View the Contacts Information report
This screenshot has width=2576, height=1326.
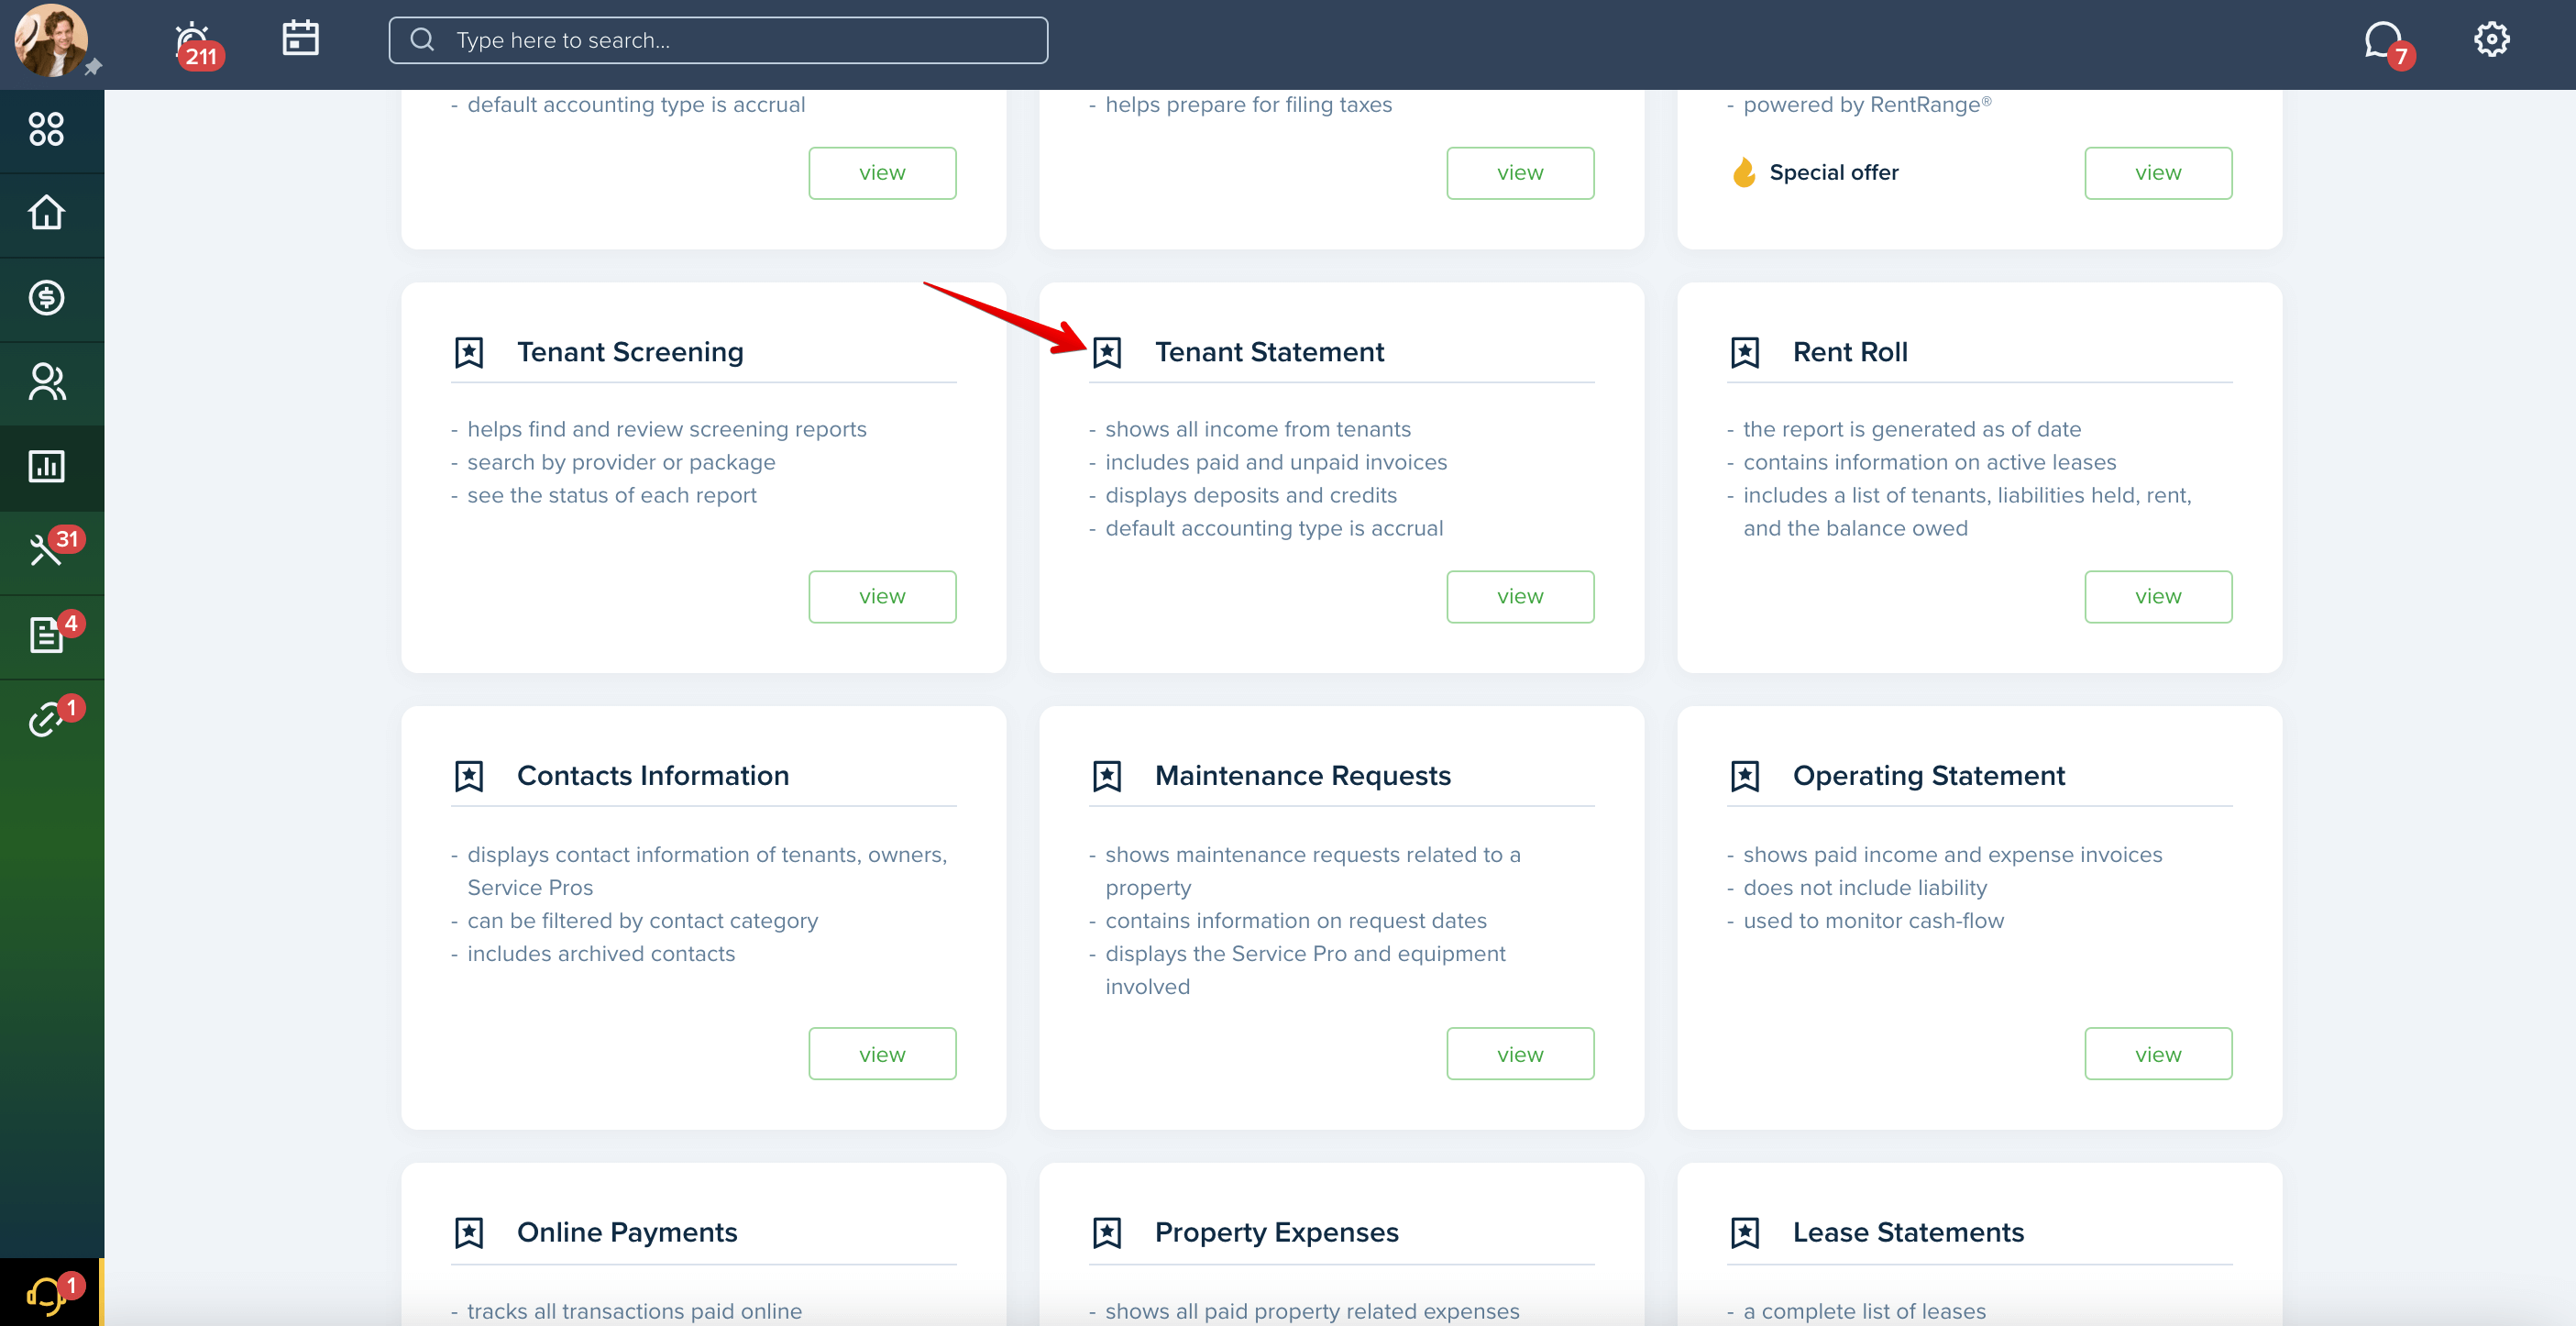[x=882, y=1054]
